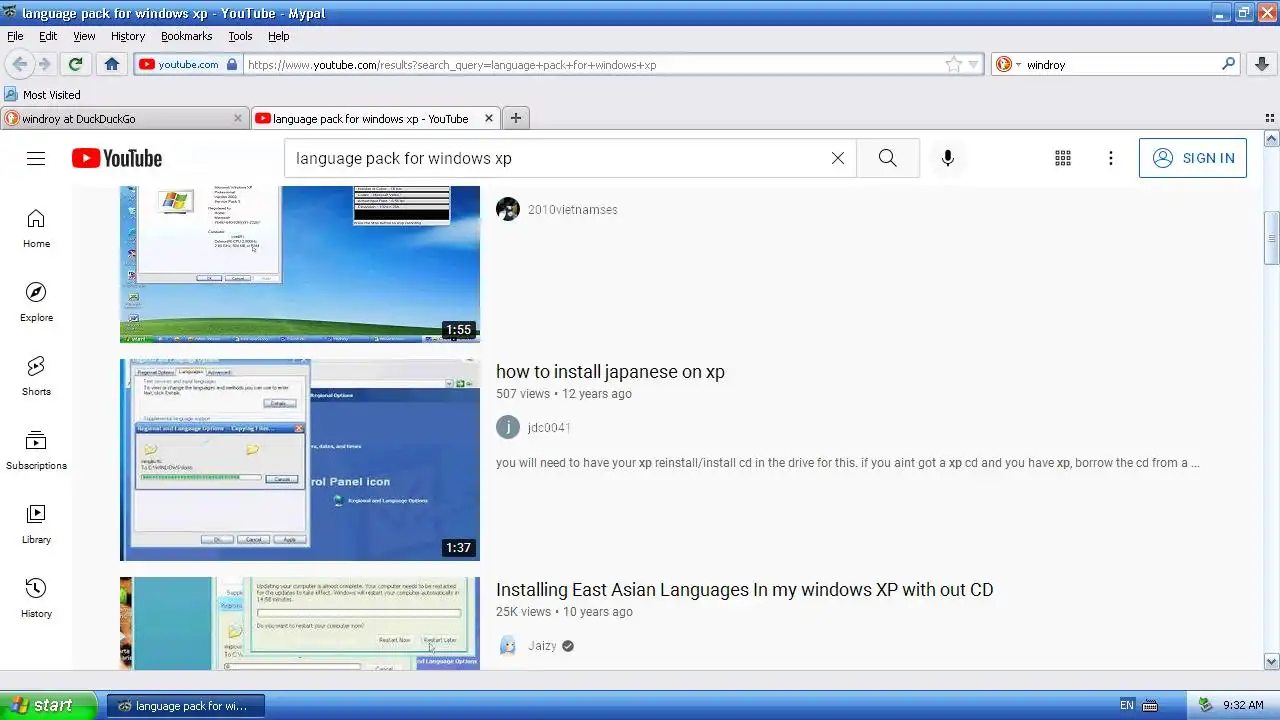Open the list all tabs dropdown

click(x=1270, y=118)
